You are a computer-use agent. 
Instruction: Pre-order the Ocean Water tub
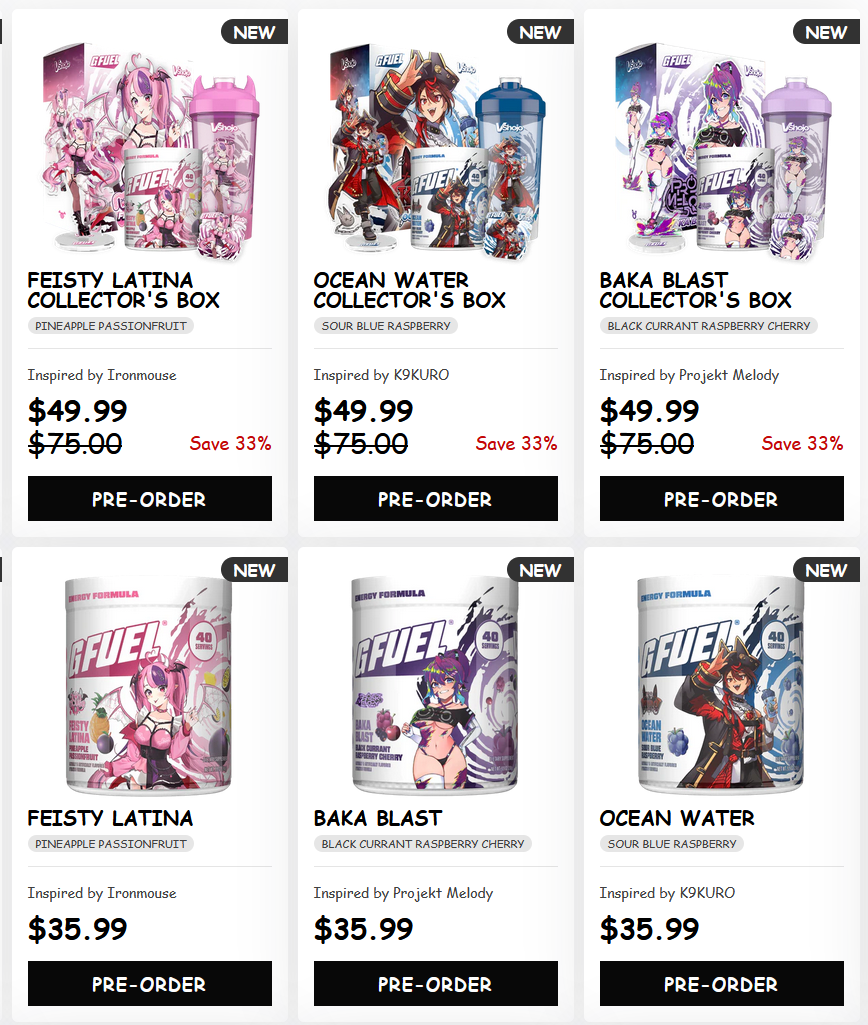[722, 983]
